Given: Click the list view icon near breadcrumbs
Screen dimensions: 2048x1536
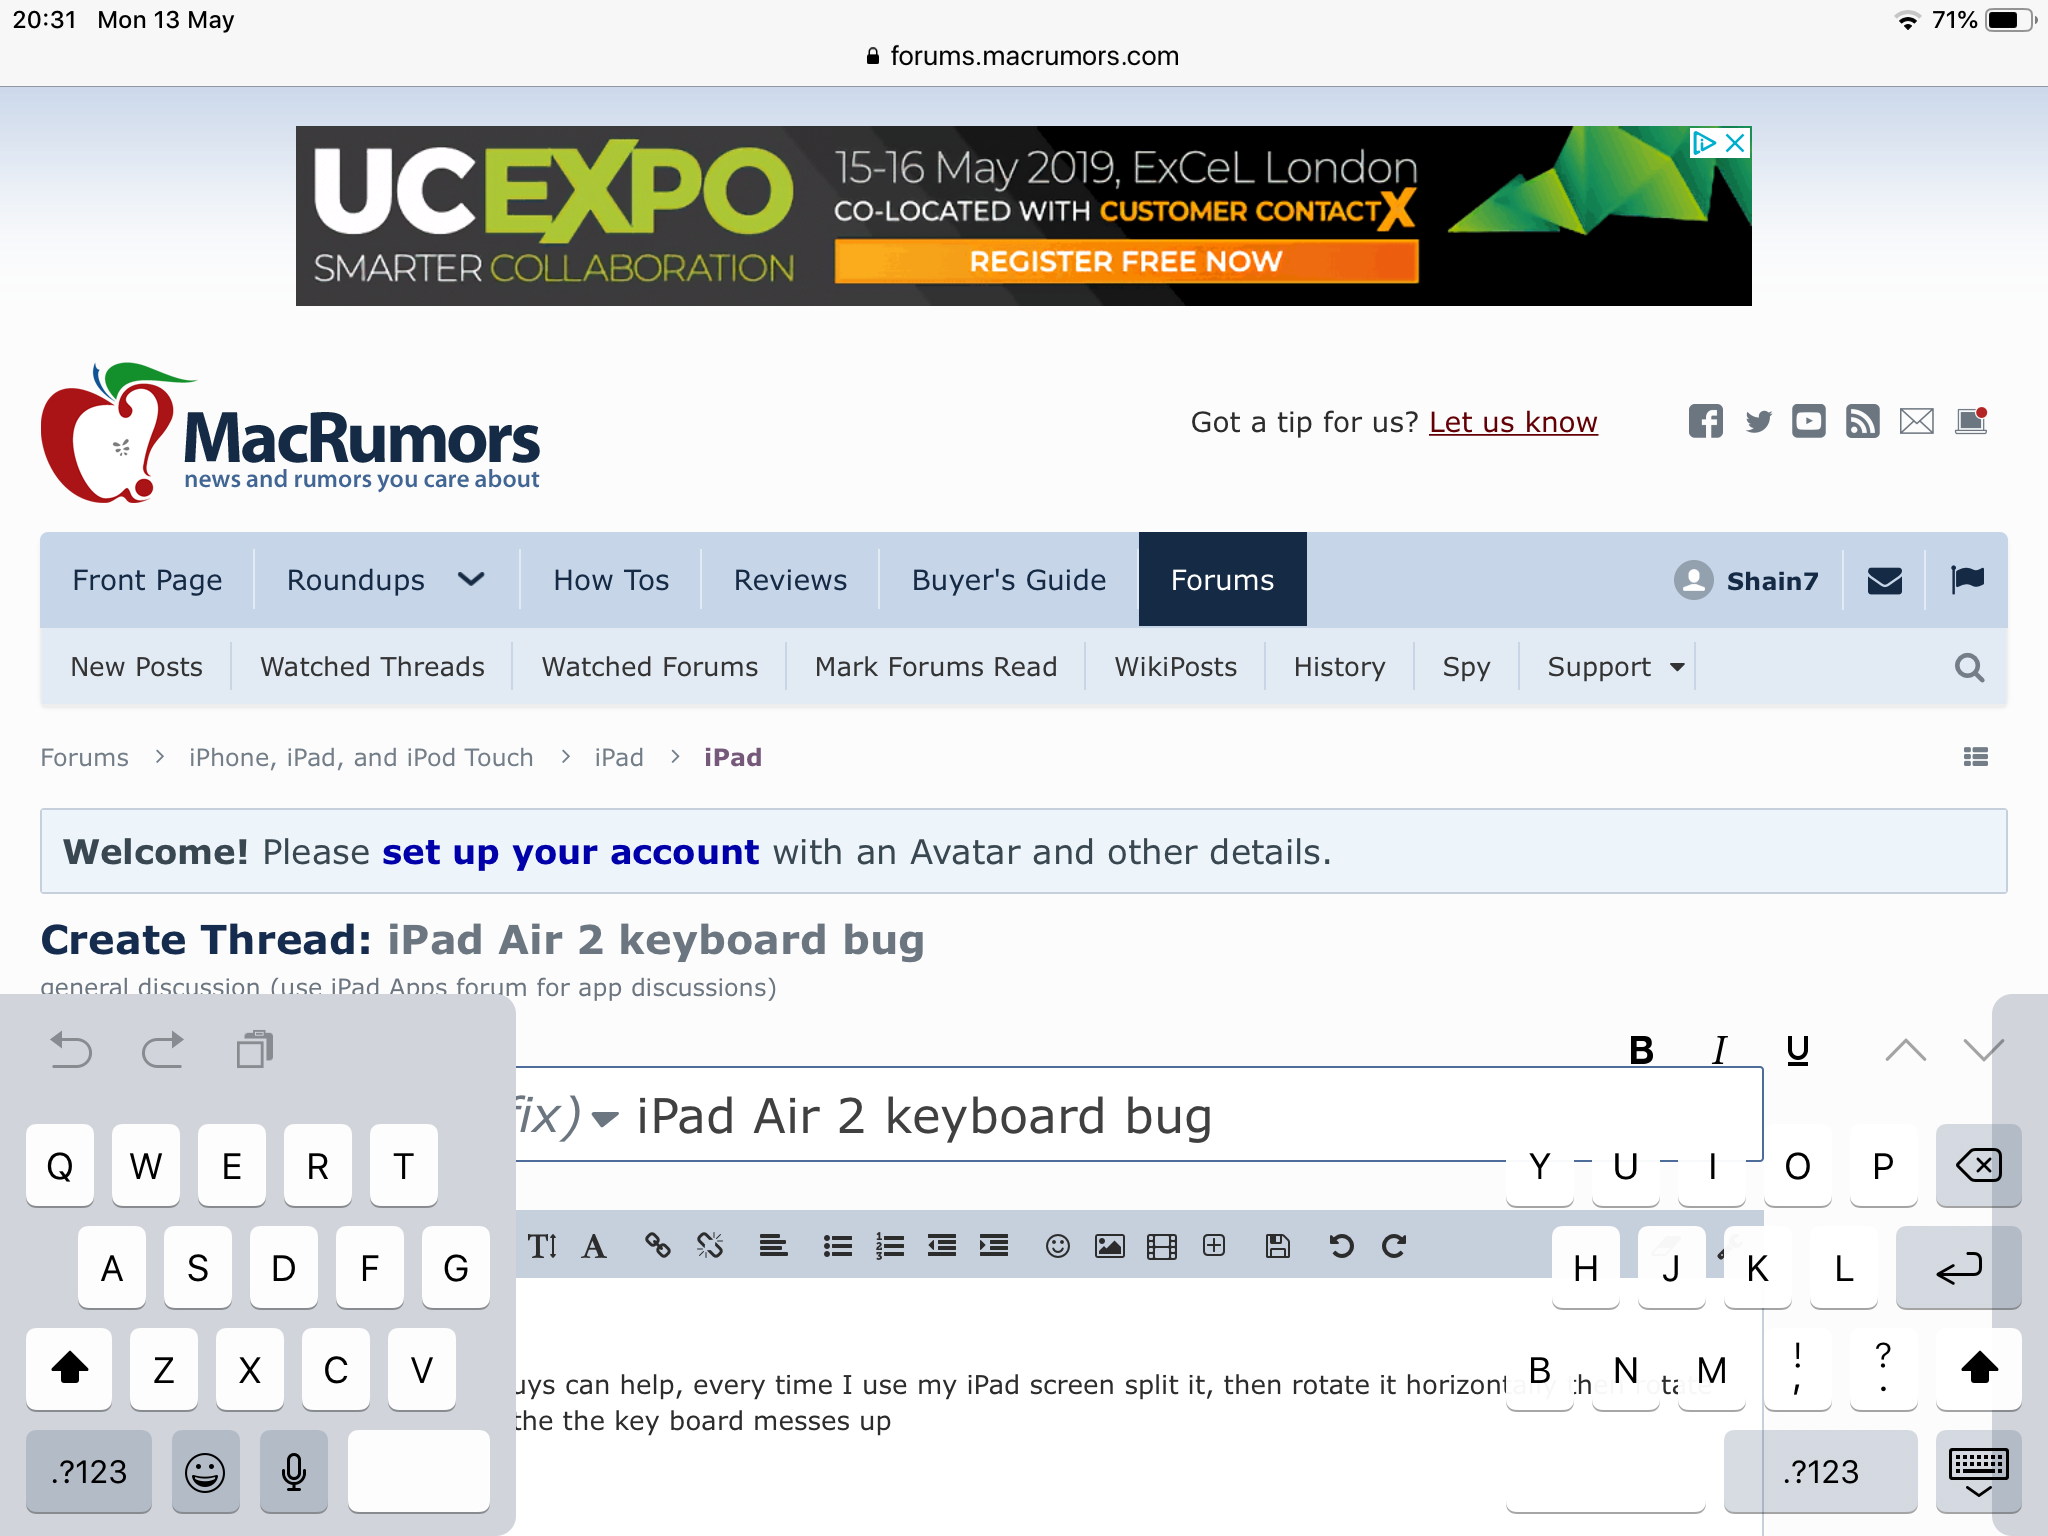Looking at the screenshot, I should point(1976,757).
